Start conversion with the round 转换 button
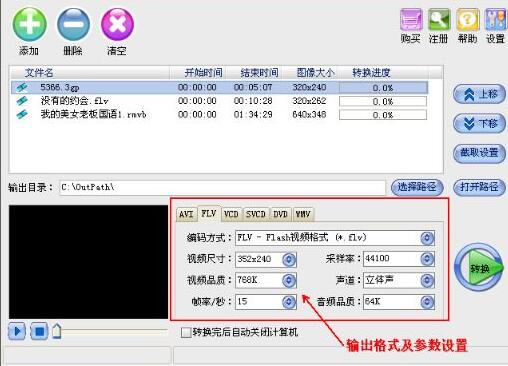508x366 pixels. coord(479,267)
